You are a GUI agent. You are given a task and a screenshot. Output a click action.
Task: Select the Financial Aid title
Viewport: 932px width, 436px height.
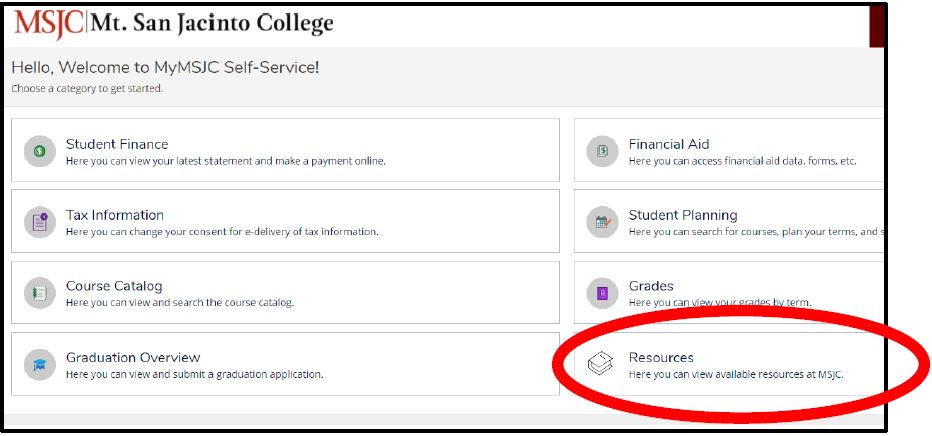pyautogui.click(x=669, y=144)
